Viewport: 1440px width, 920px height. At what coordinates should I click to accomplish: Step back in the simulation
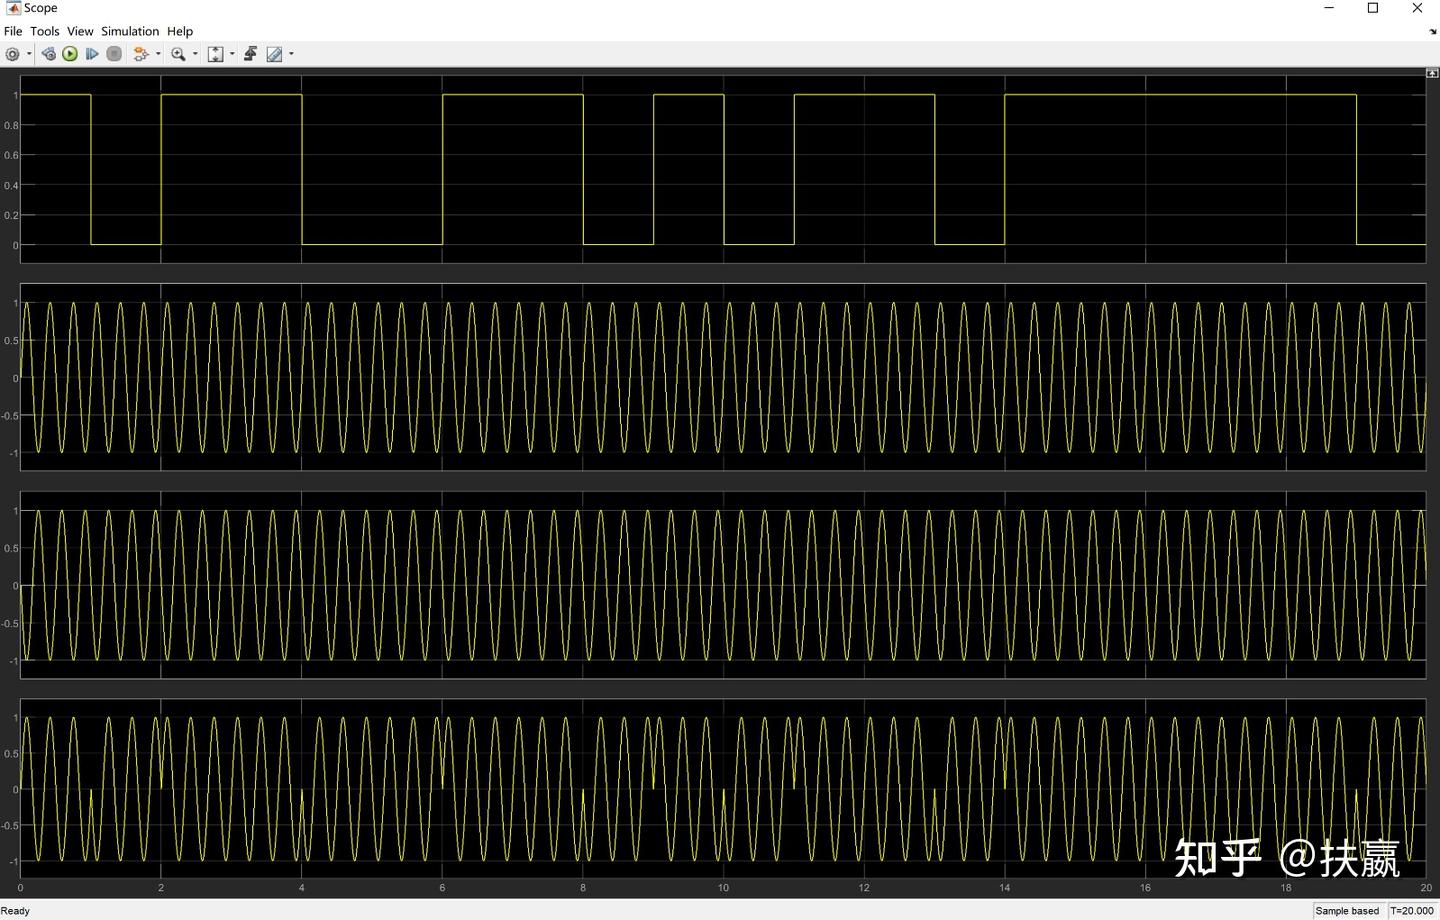(47, 54)
